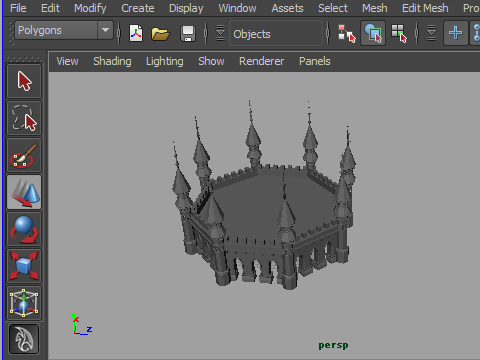Open the Mesh menu

[x=375, y=8]
